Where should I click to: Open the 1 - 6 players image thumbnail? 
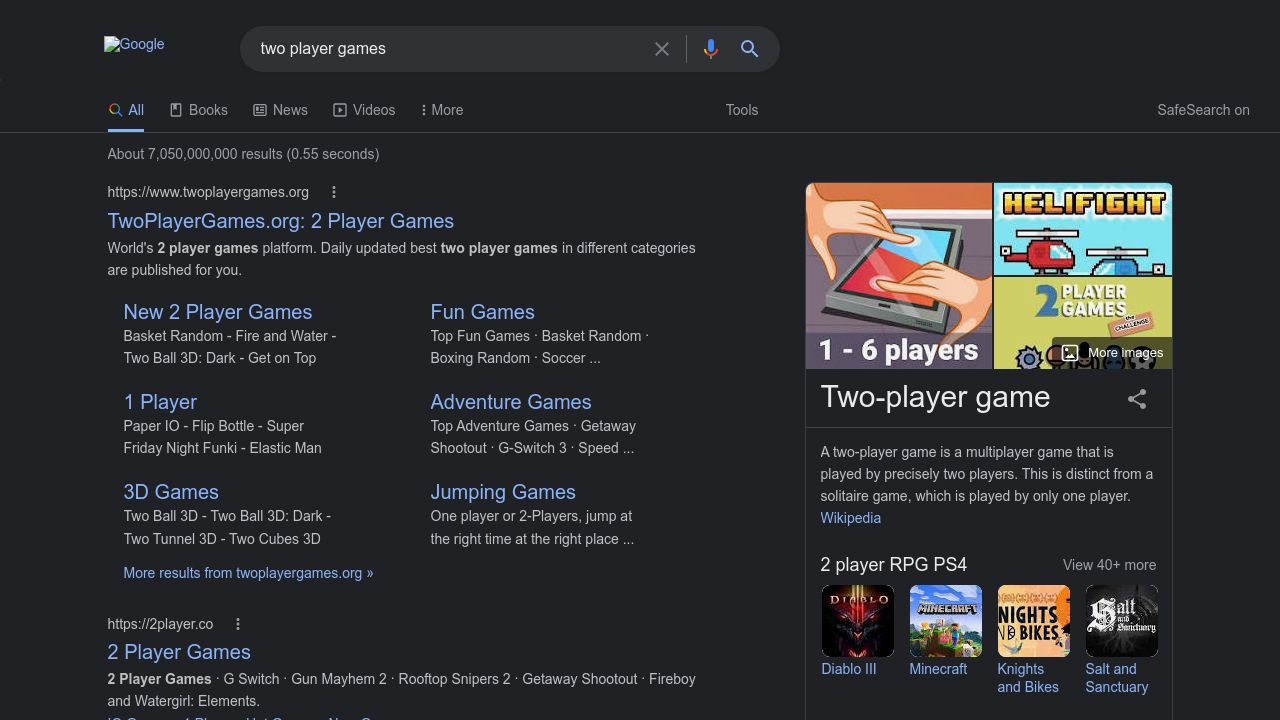tap(899, 276)
